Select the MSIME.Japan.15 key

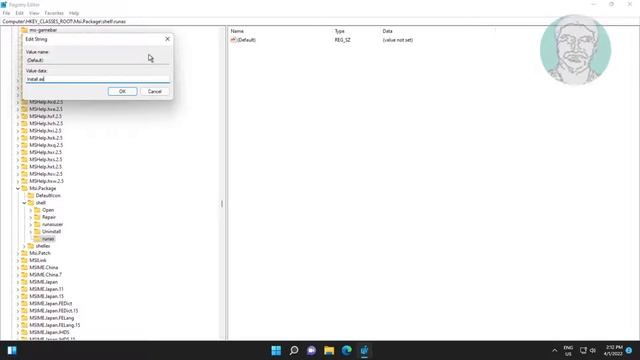[47, 296]
